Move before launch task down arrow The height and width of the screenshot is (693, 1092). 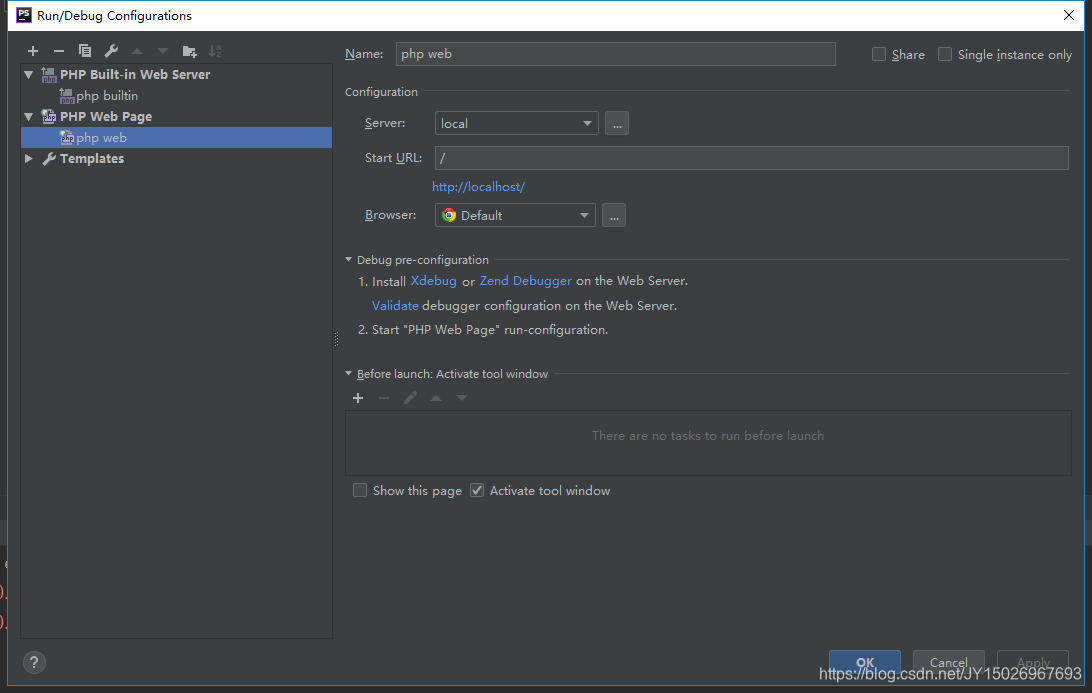click(x=462, y=398)
